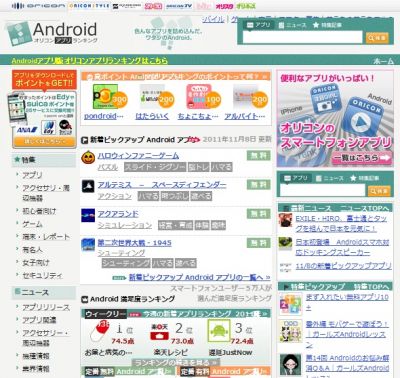
Task: Select the ニュース tab in sidebar search
Action: coord(329,178)
